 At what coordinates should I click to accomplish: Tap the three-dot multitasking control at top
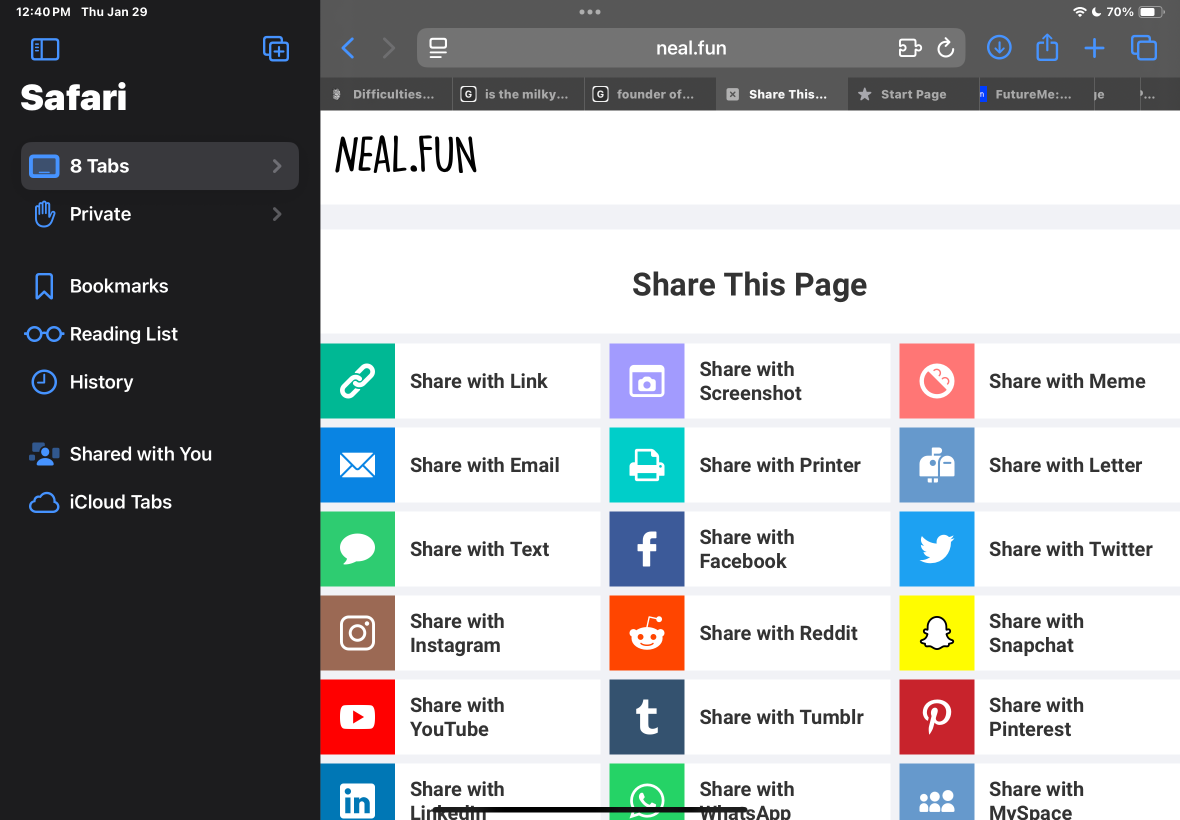click(590, 12)
